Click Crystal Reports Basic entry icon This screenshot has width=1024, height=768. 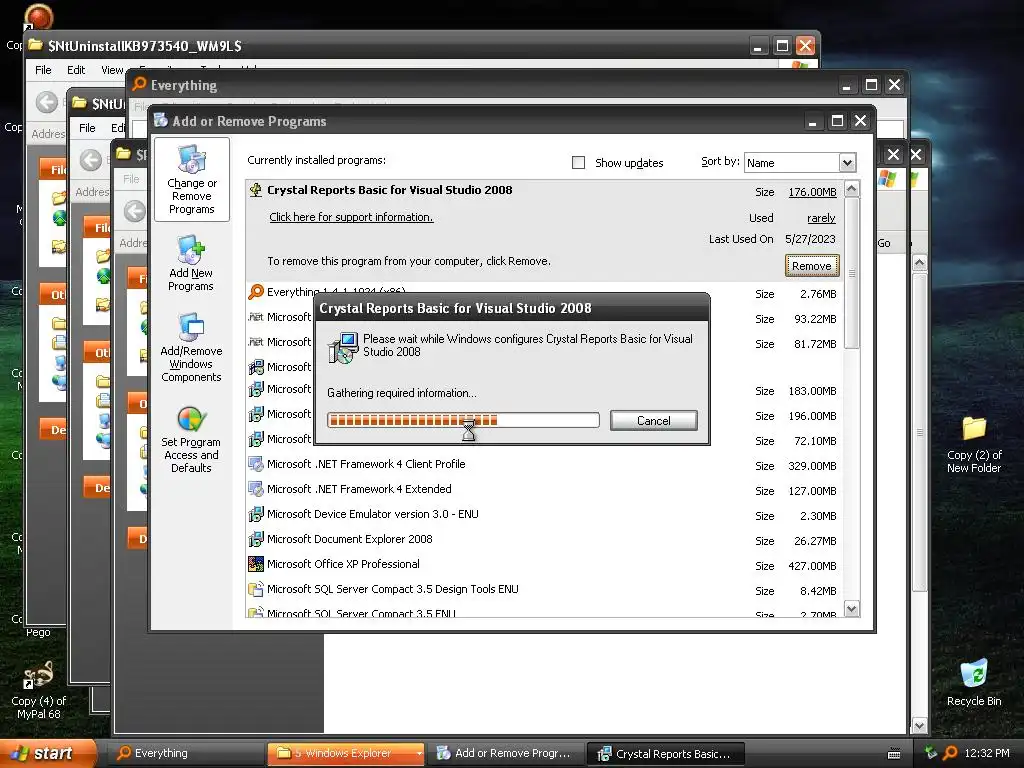pos(256,190)
